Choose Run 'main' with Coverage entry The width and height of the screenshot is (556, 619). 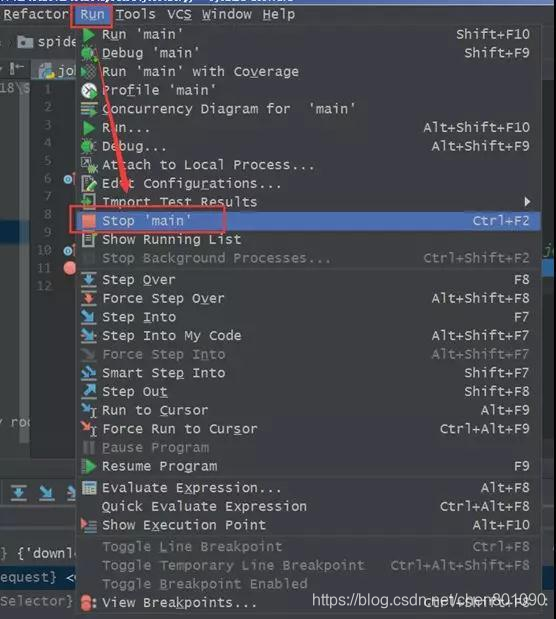pyautogui.click(x=308, y=72)
